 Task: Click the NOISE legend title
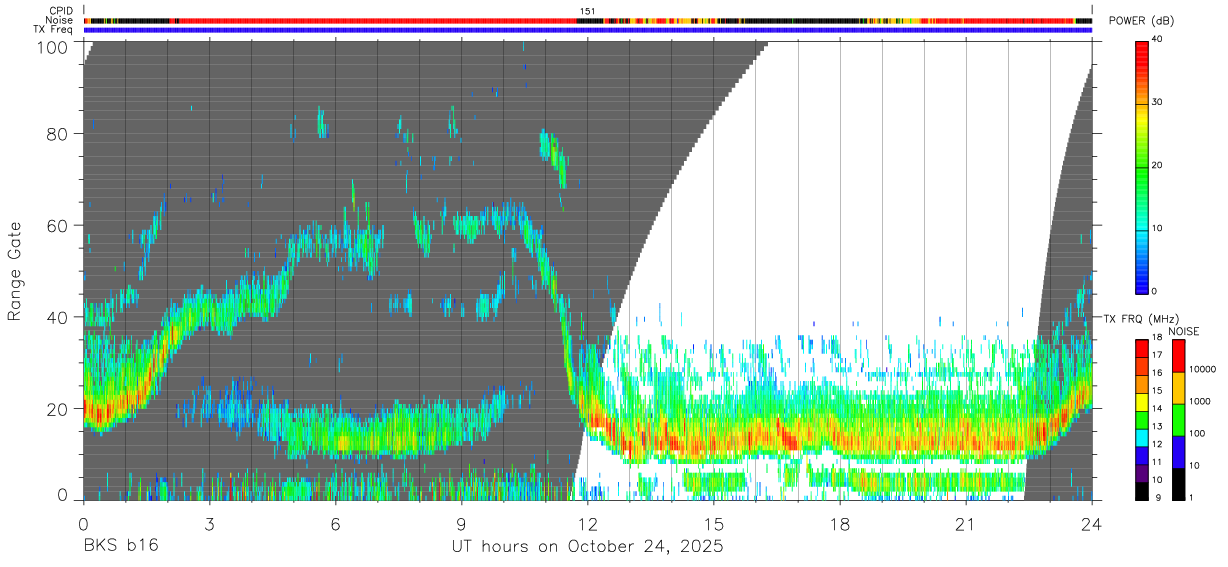[x=1185, y=331]
